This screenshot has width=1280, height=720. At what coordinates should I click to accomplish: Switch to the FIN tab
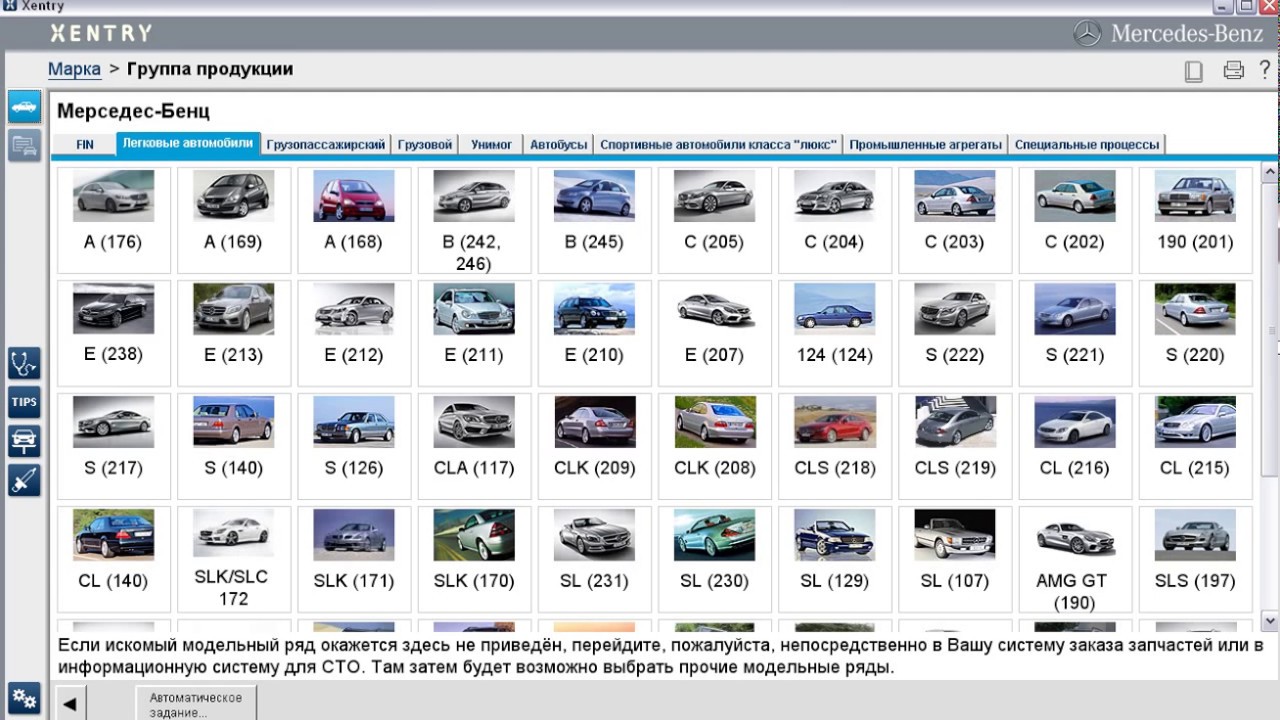[85, 144]
